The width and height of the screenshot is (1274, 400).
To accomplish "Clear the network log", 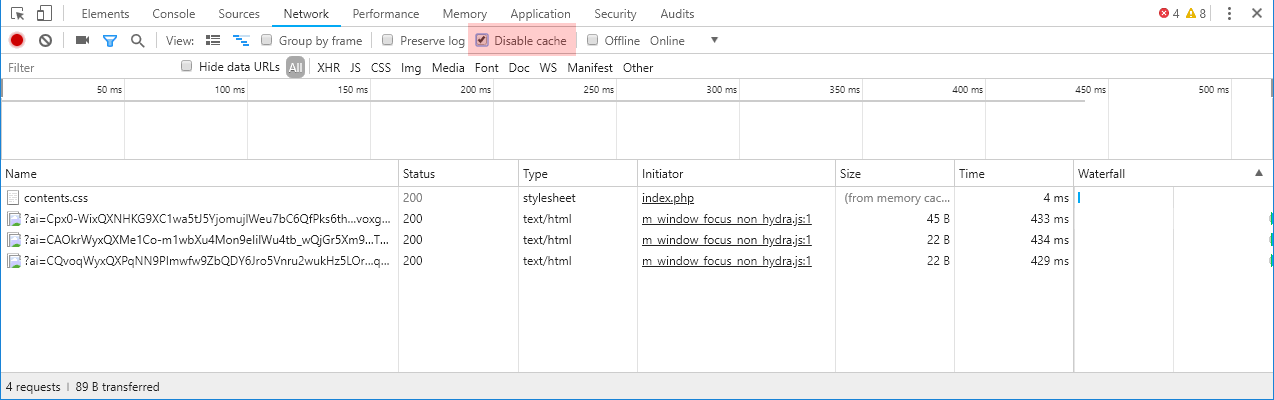I will 45,41.
